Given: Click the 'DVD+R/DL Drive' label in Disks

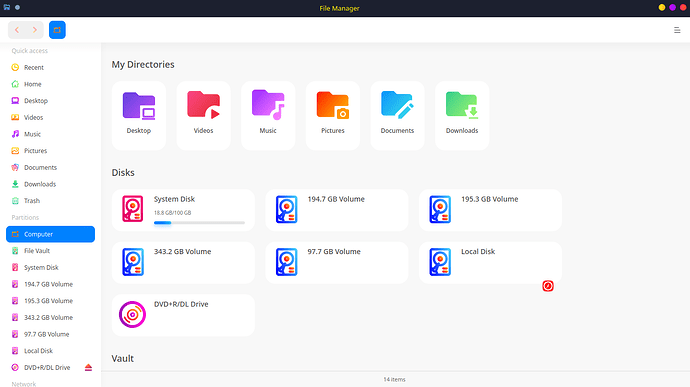Looking at the screenshot, I should [x=181, y=304].
